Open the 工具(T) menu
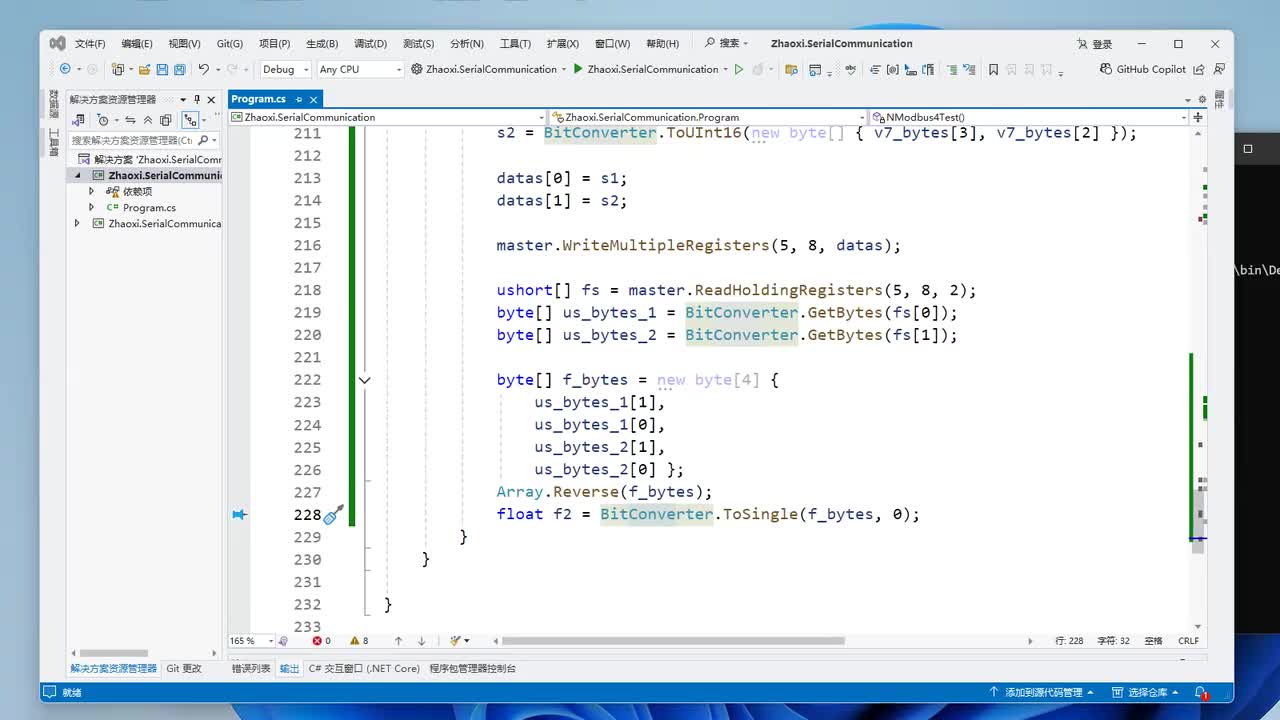 click(515, 44)
